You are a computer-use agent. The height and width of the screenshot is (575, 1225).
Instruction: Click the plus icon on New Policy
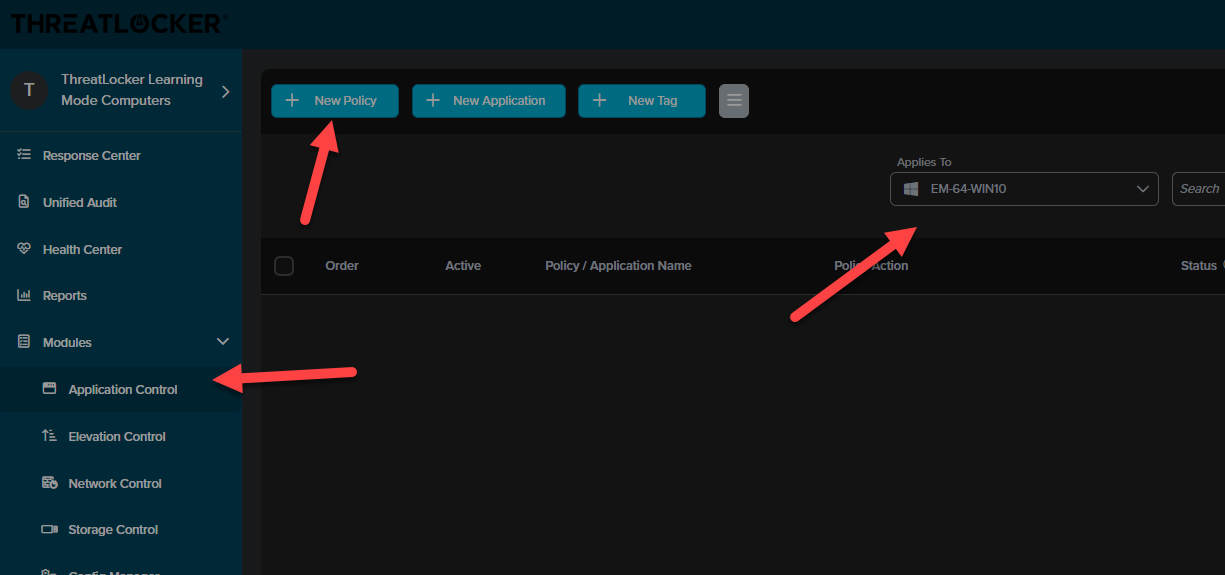292,100
